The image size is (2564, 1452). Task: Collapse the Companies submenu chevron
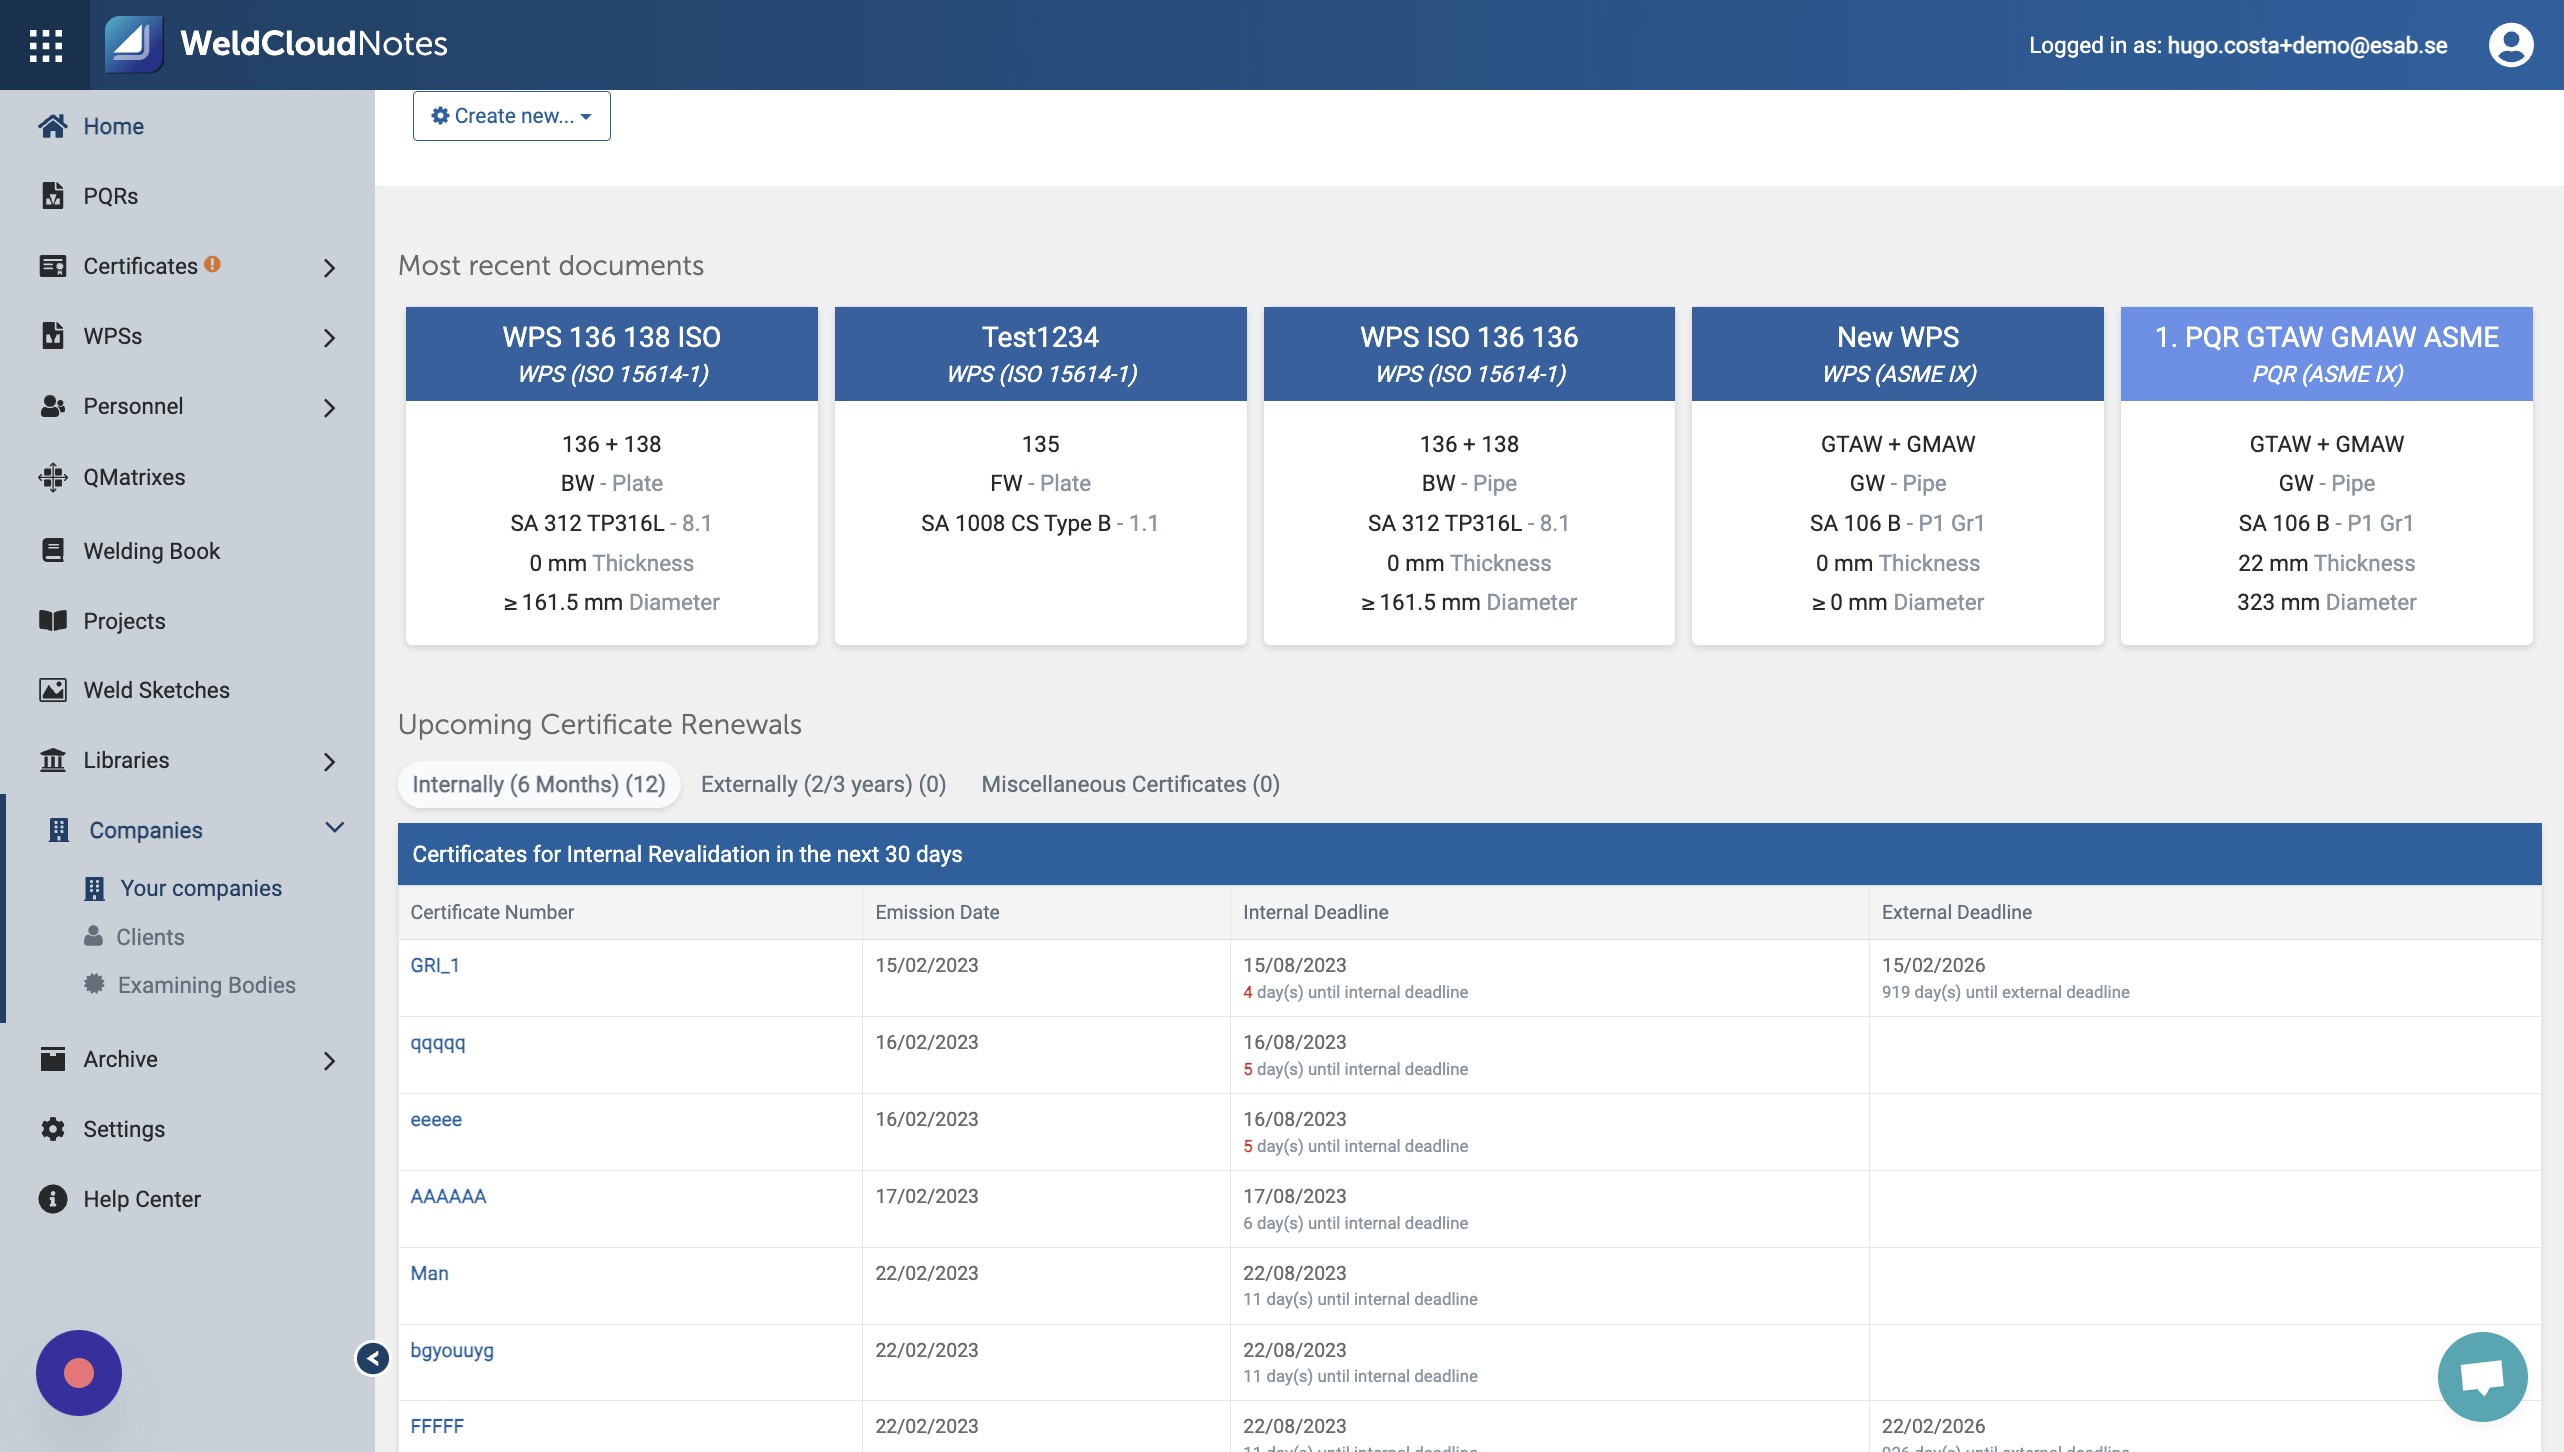pos(335,828)
